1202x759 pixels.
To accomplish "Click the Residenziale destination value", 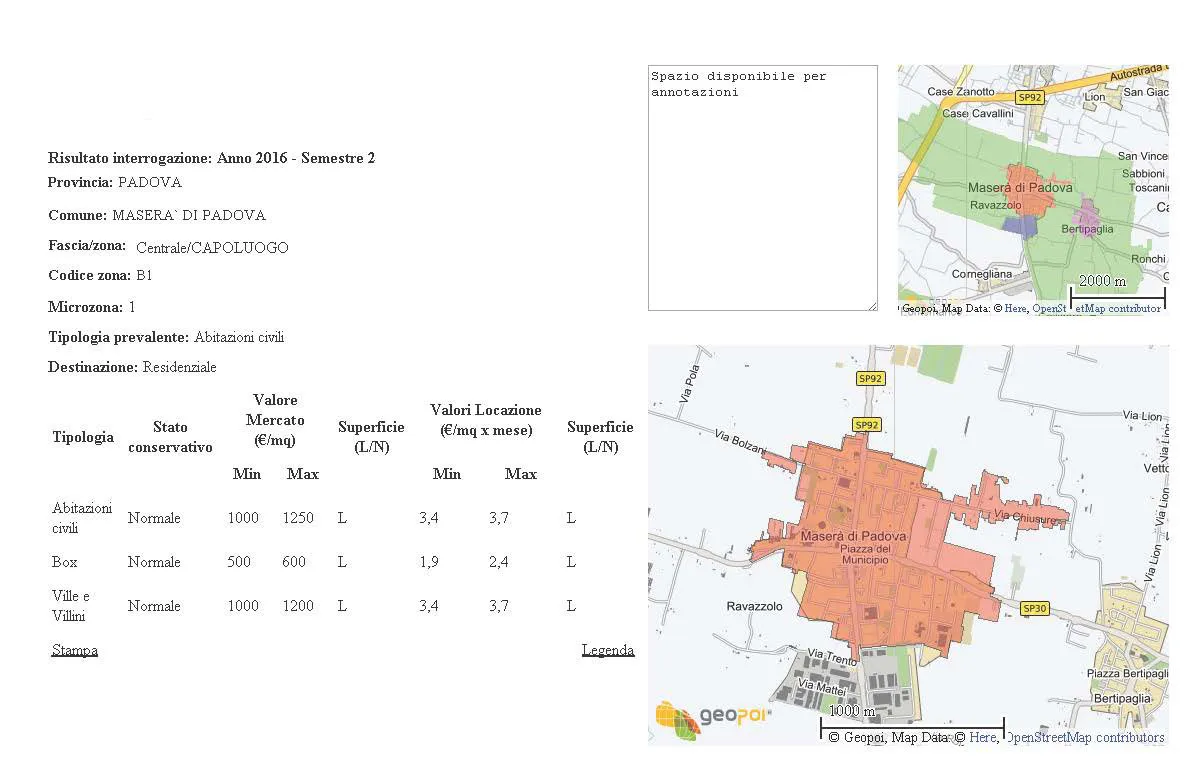I will tap(180, 367).
